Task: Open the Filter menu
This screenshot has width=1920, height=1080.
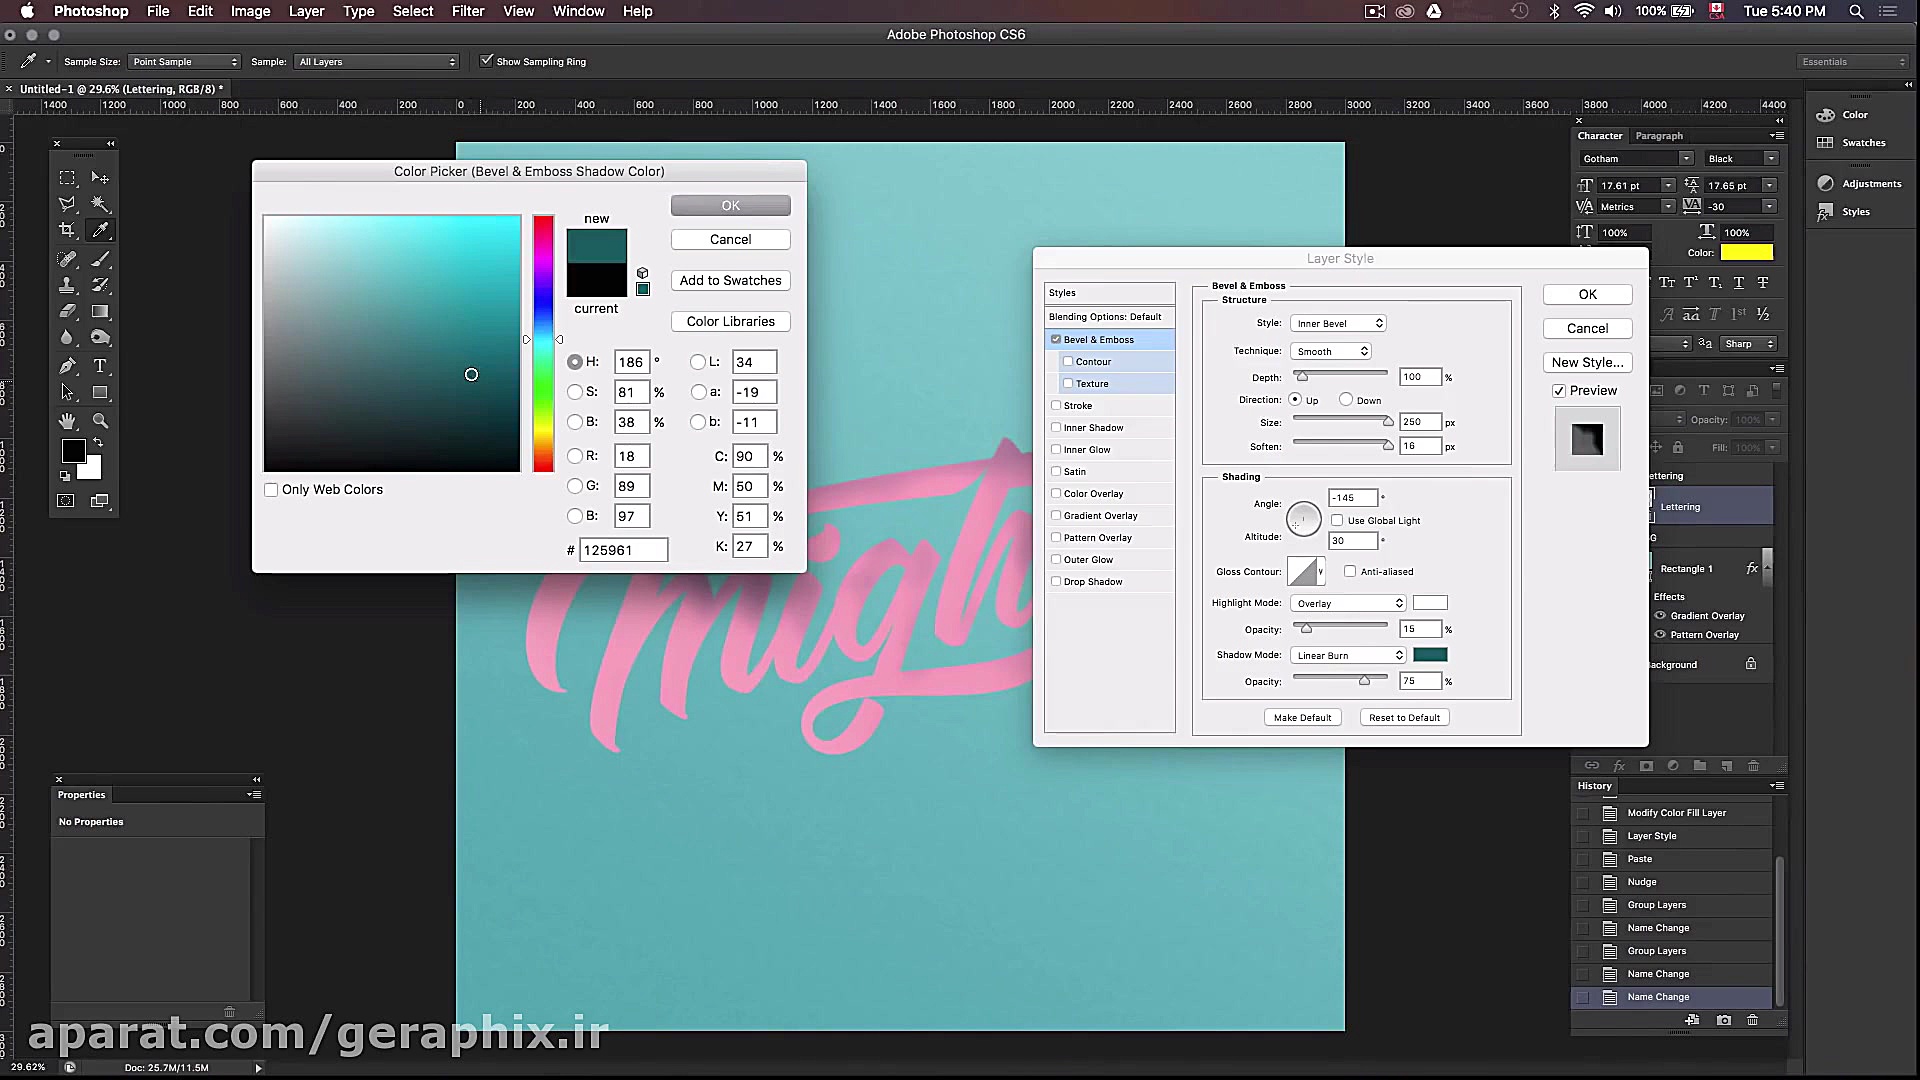Action: click(467, 11)
